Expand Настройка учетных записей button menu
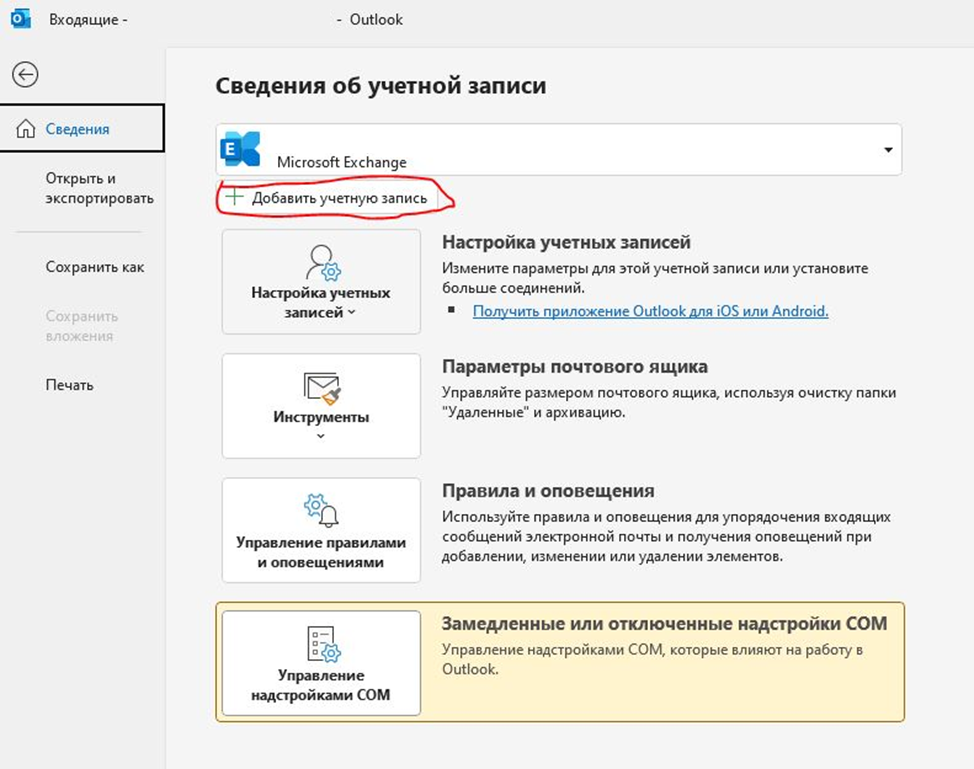 pos(321,282)
